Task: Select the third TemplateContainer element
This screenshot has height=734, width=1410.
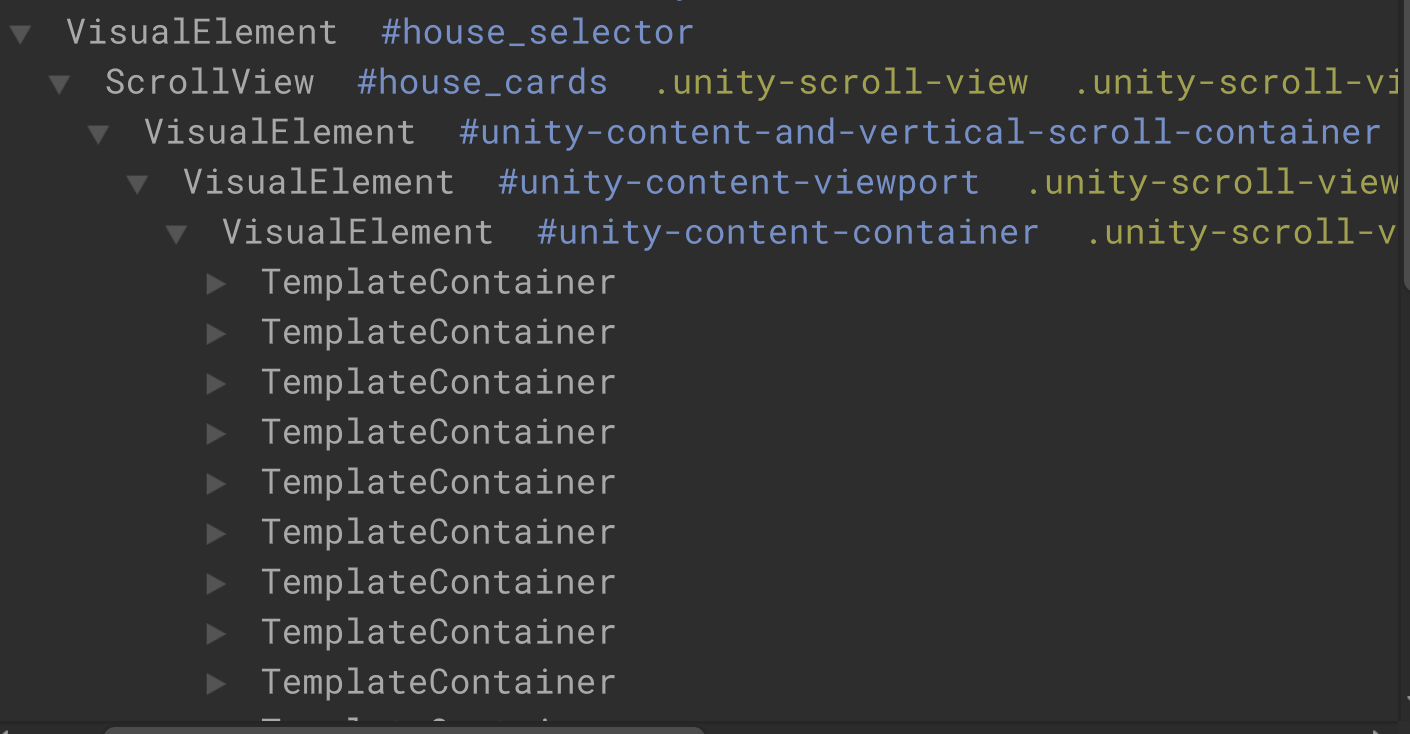Action: [x=437, y=383]
